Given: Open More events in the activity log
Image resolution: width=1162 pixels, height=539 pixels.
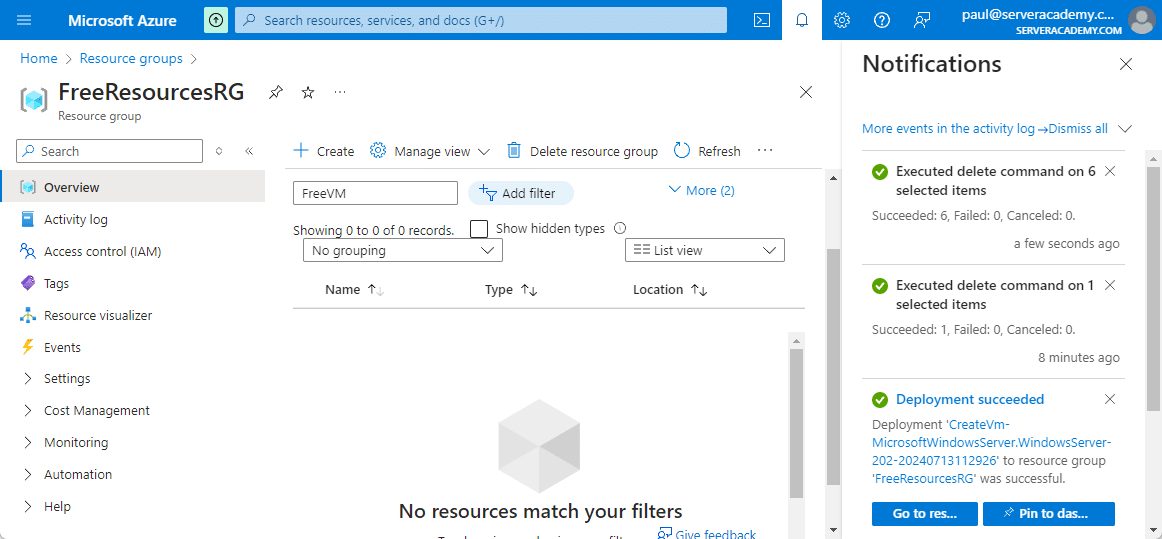Looking at the screenshot, I should [955, 129].
